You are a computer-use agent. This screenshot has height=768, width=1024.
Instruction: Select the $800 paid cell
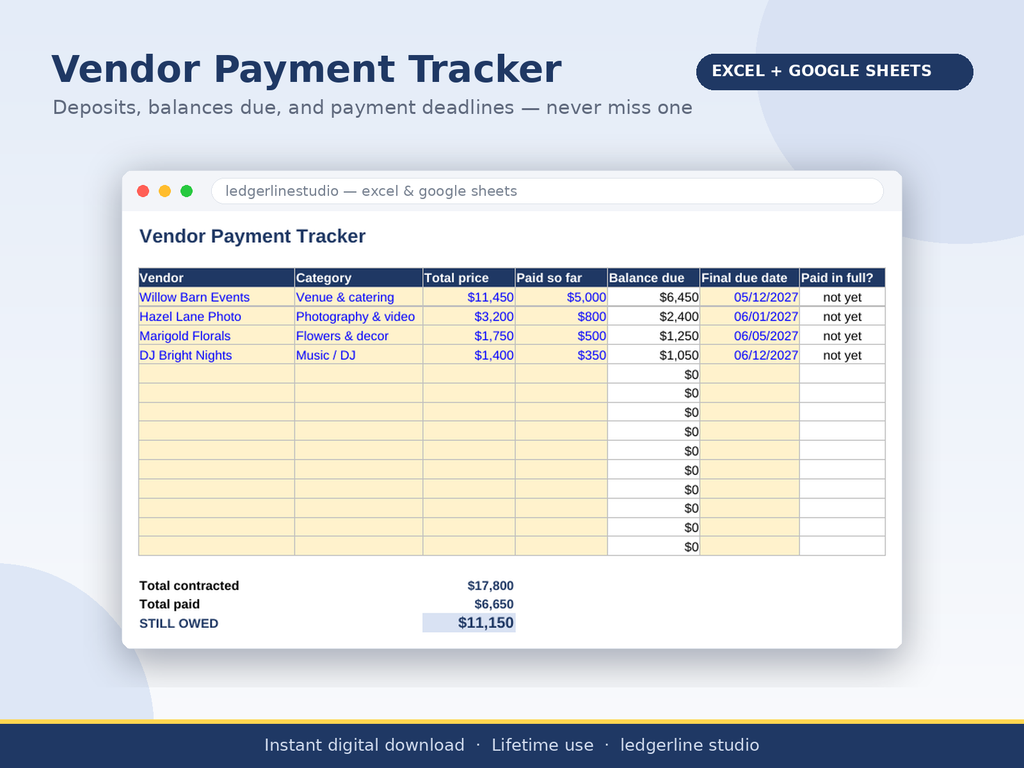tap(561, 316)
